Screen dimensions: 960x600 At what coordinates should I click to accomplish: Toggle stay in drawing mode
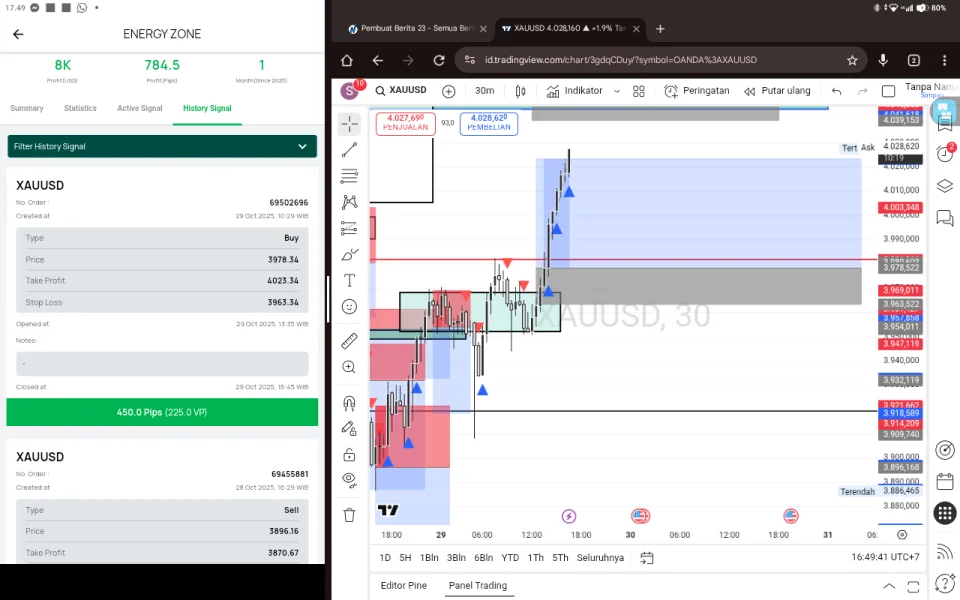350,429
